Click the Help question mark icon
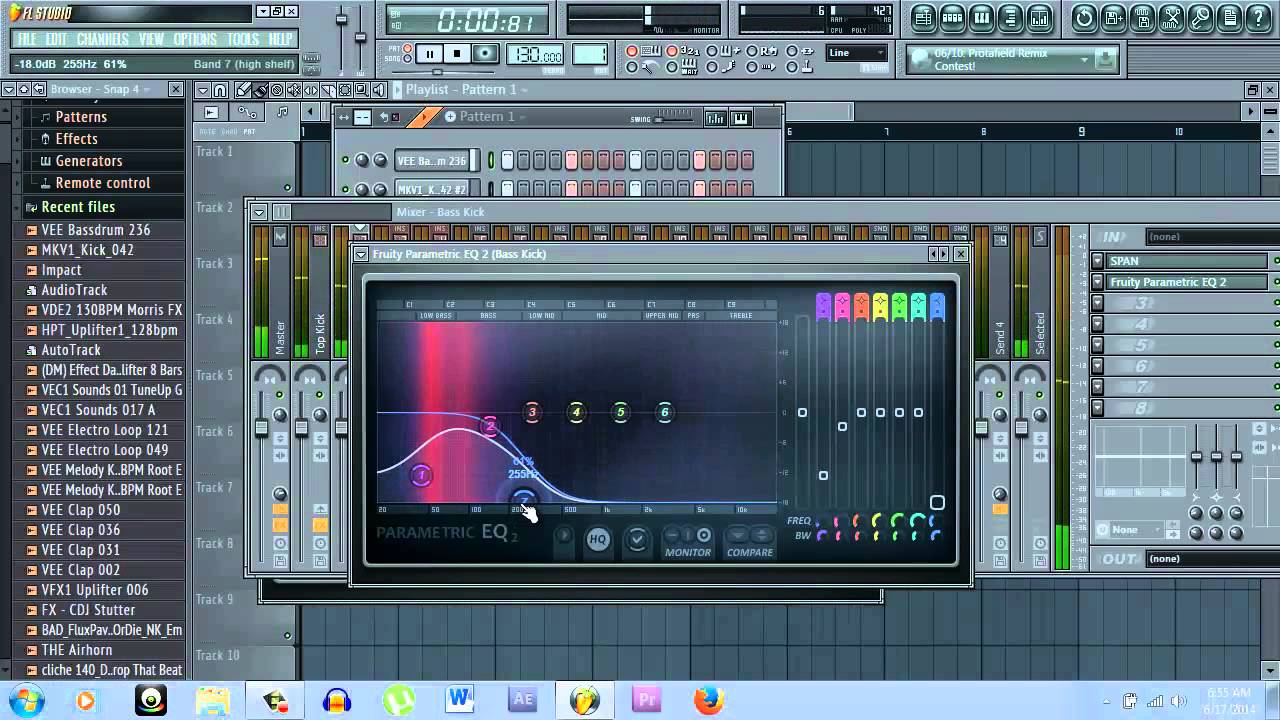Image resolution: width=1280 pixels, height=720 pixels. [x=1258, y=17]
